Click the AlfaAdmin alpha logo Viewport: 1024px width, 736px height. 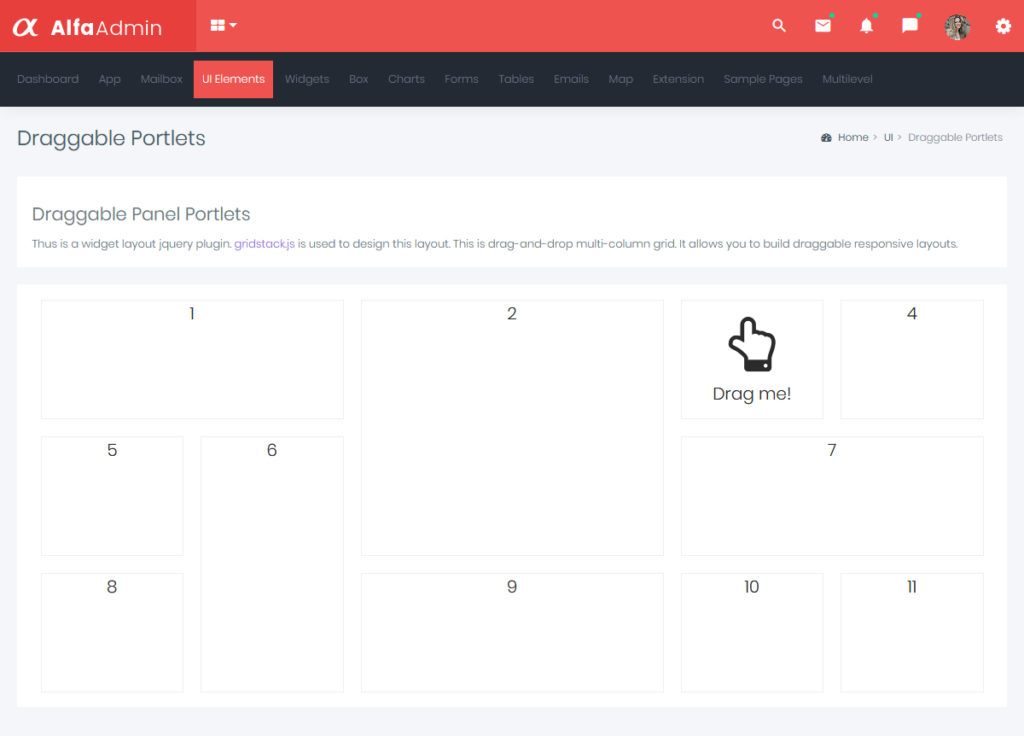coord(28,25)
